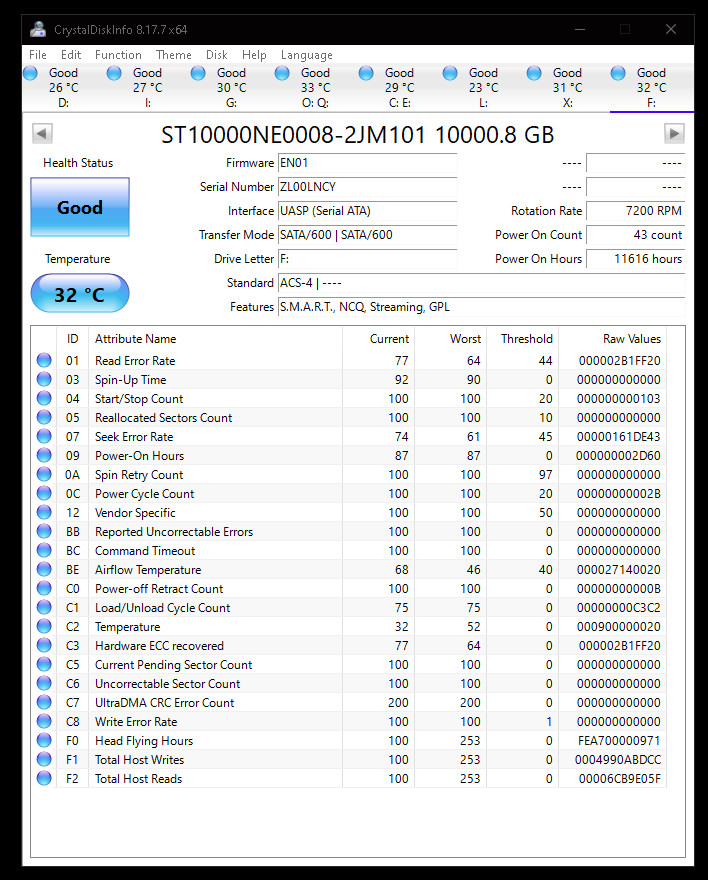Open the File menu
Image resolution: width=708 pixels, height=880 pixels.
click(38, 55)
